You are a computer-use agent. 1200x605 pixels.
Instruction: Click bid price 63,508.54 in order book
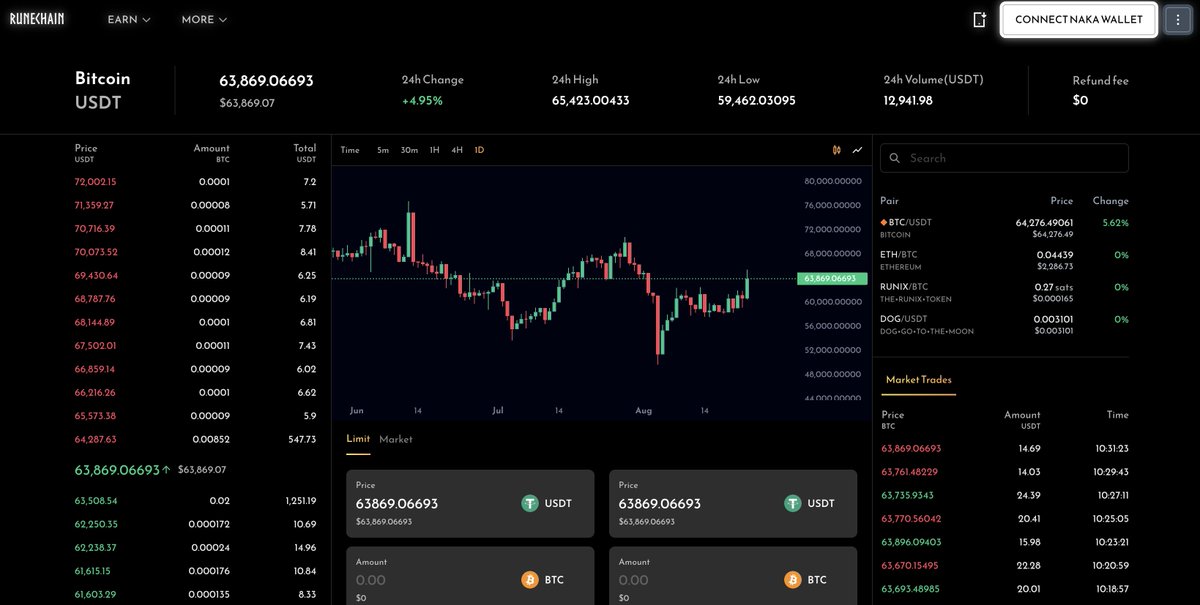[96, 501]
